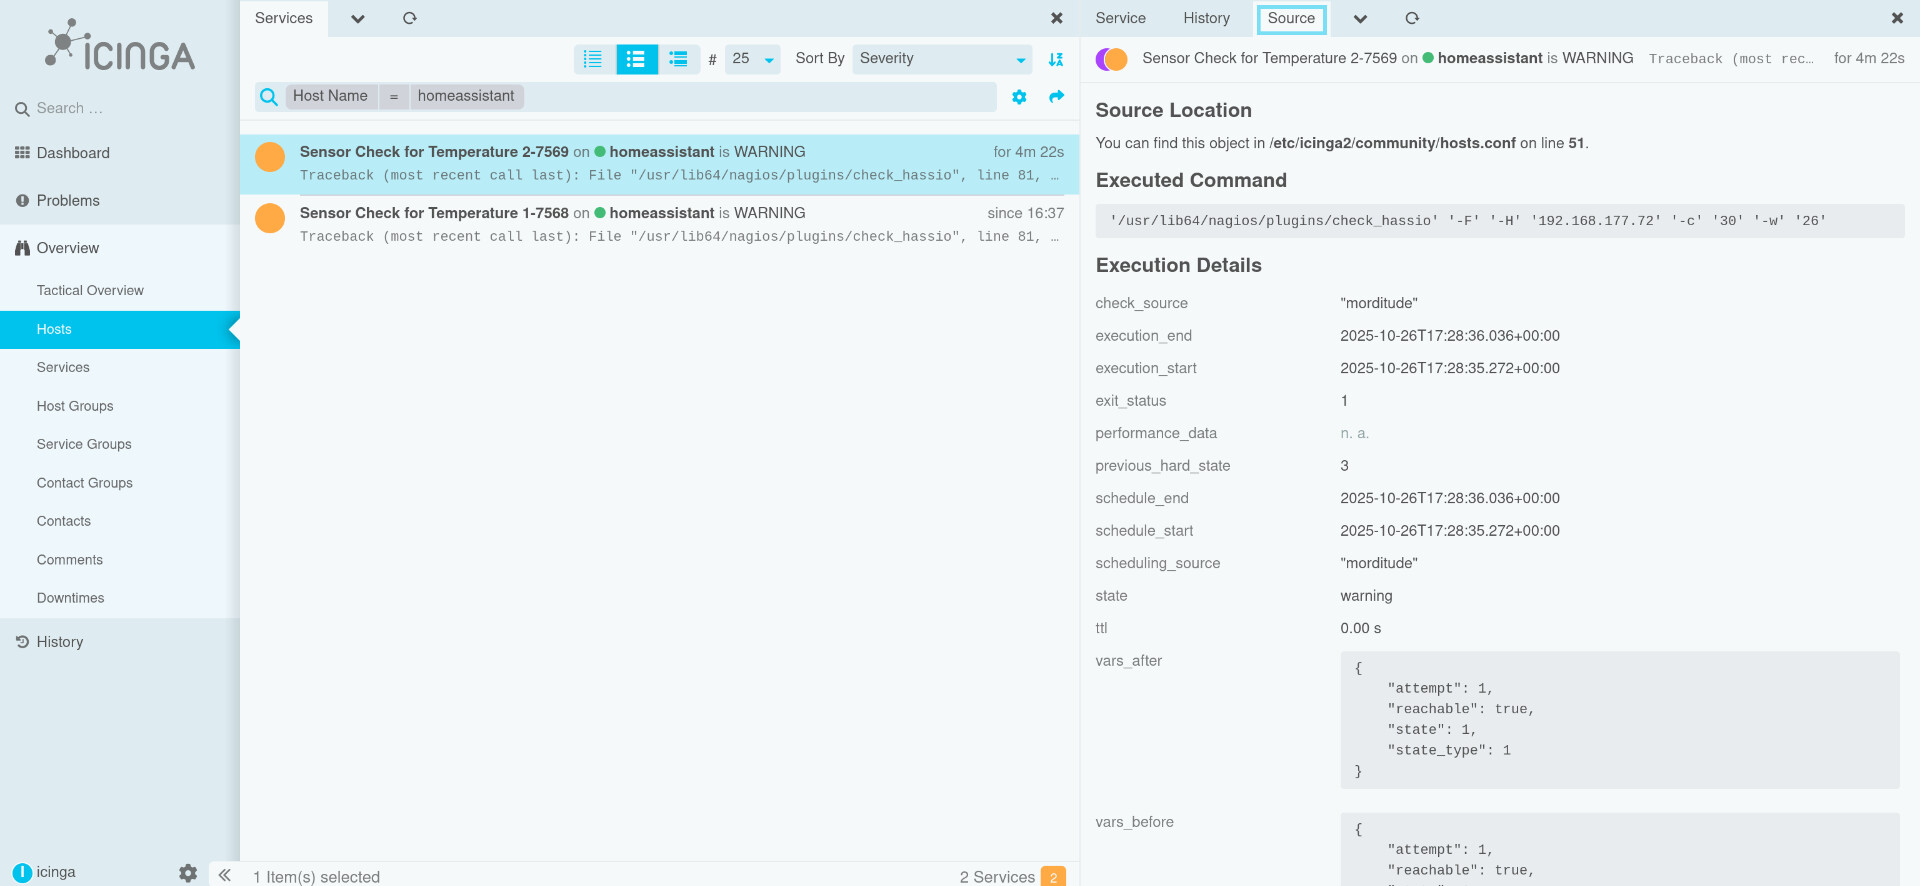Open the filter editor cog icon
The height and width of the screenshot is (886, 1920).
pyautogui.click(x=1019, y=97)
